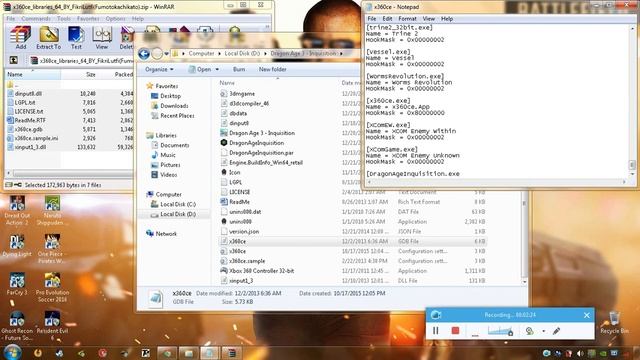The width and height of the screenshot is (640, 360).
Task: Click the webcam icon in recorder toolbar
Action: pos(529,331)
